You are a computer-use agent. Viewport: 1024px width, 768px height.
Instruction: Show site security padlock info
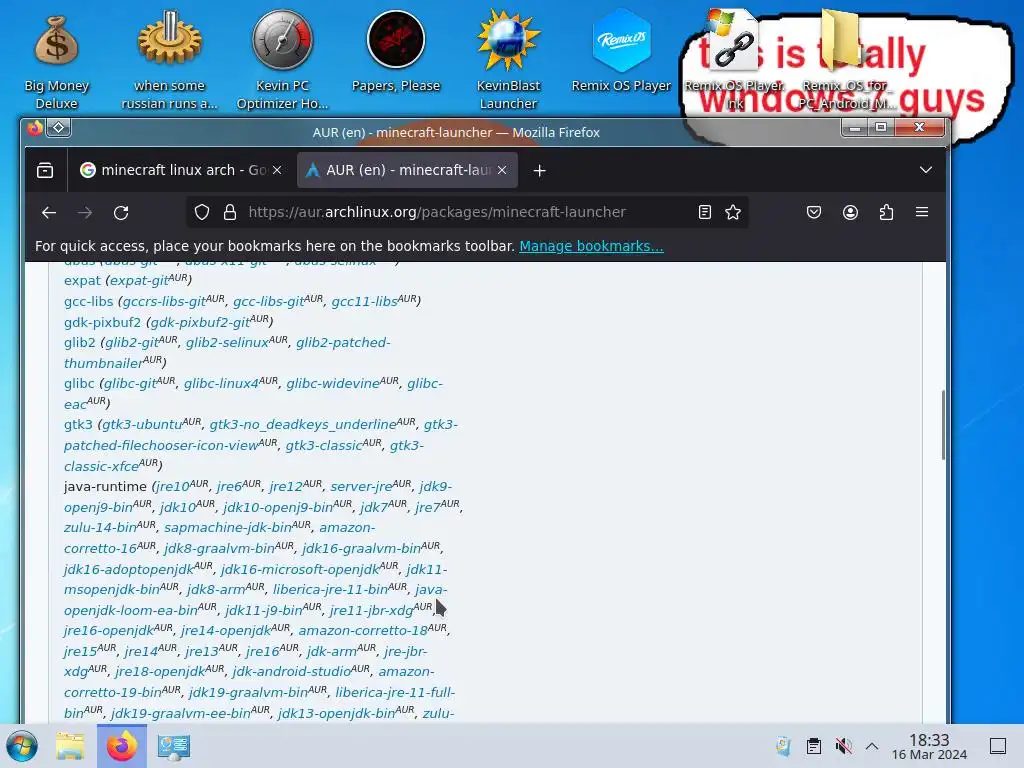(230, 212)
